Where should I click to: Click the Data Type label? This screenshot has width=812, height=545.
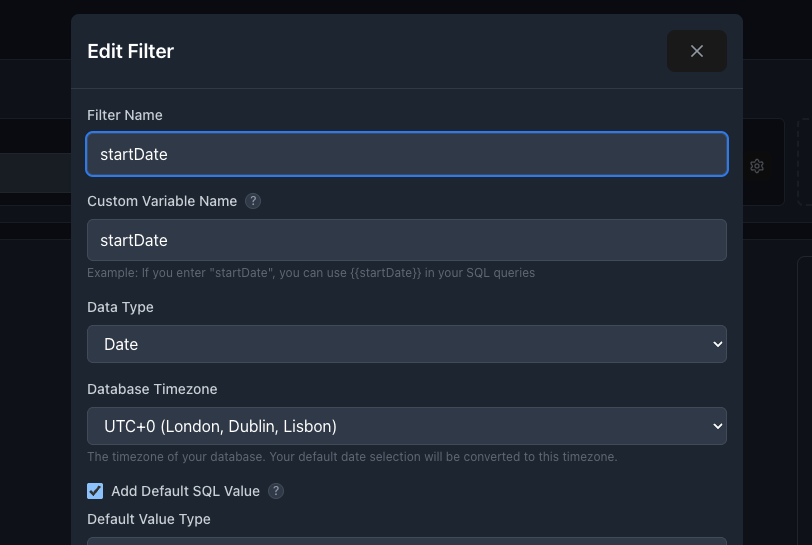click(x=120, y=307)
